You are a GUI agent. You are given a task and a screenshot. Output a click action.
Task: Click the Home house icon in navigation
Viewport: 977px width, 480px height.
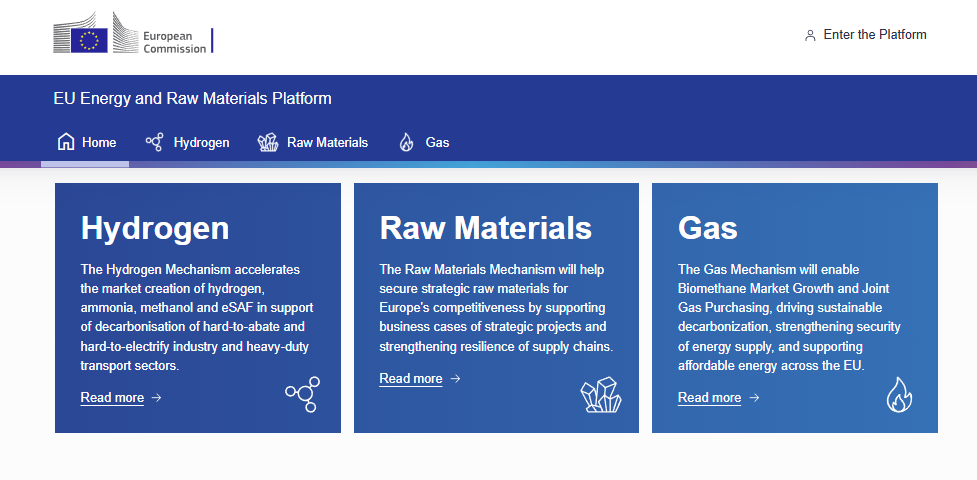(66, 142)
